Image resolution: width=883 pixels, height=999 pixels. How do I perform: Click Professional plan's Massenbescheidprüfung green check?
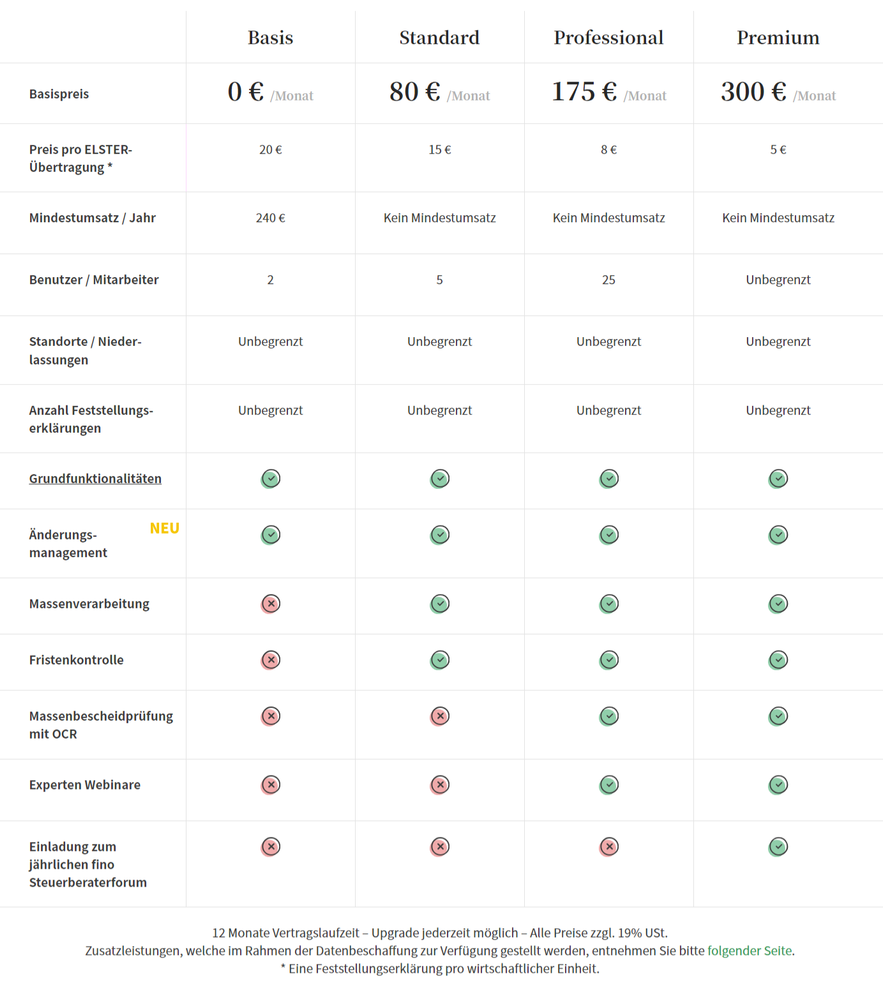pos(609,716)
